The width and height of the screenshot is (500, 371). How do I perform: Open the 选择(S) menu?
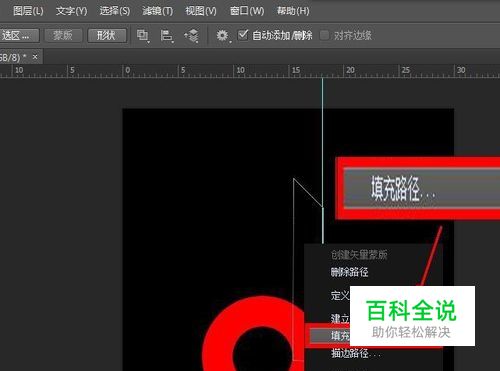pyautogui.click(x=115, y=11)
